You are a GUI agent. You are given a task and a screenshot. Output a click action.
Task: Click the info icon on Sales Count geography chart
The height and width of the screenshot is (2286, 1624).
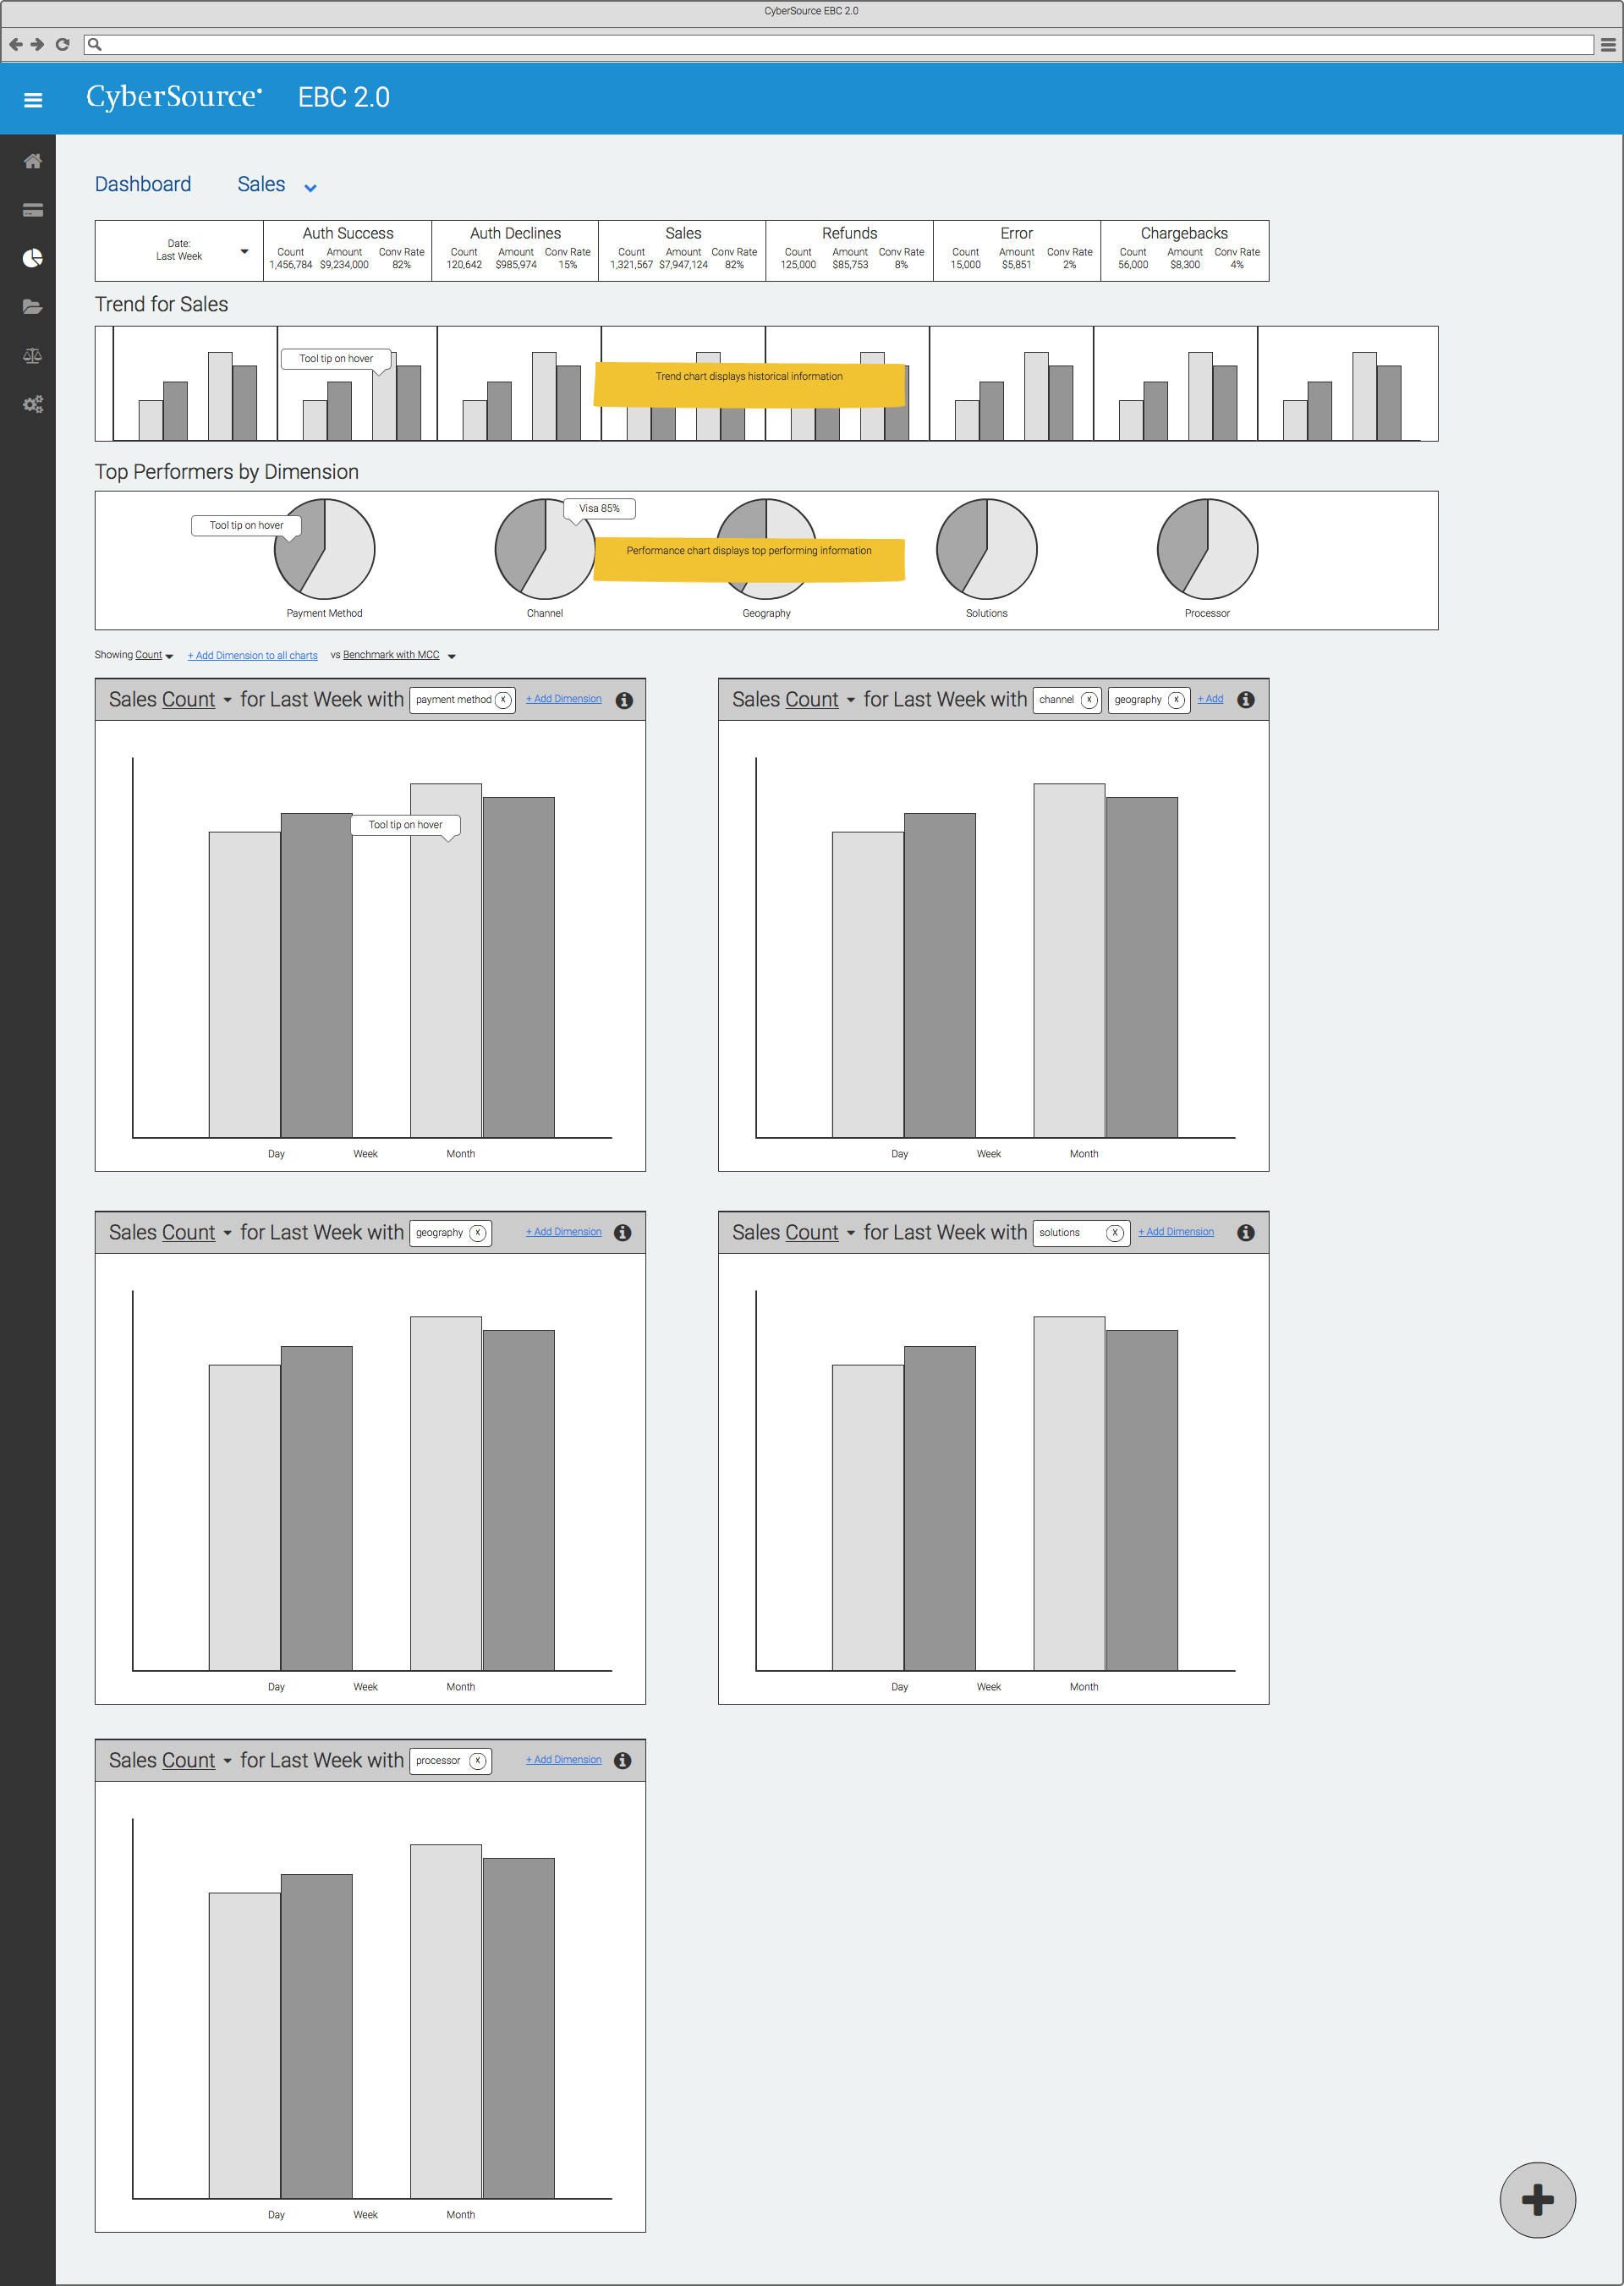pyautogui.click(x=631, y=1230)
